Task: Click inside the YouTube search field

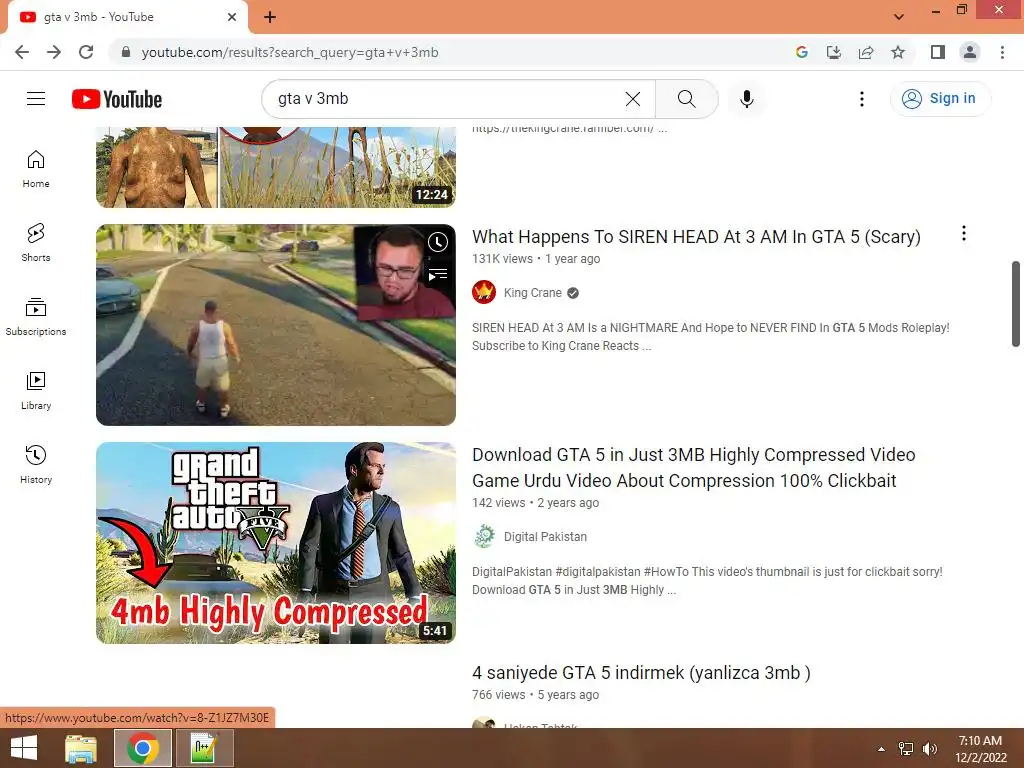Action: tap(444, 99)
